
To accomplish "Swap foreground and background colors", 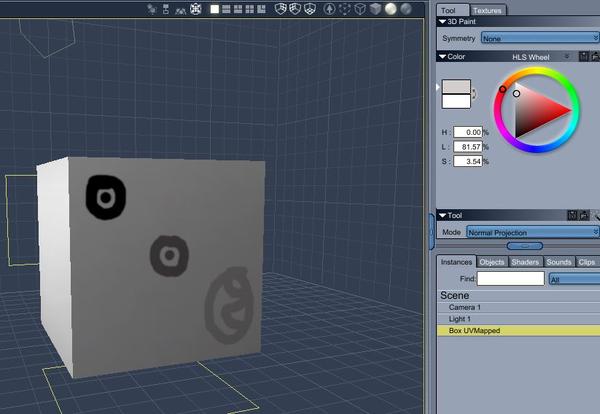I will [x=474, y=94].
